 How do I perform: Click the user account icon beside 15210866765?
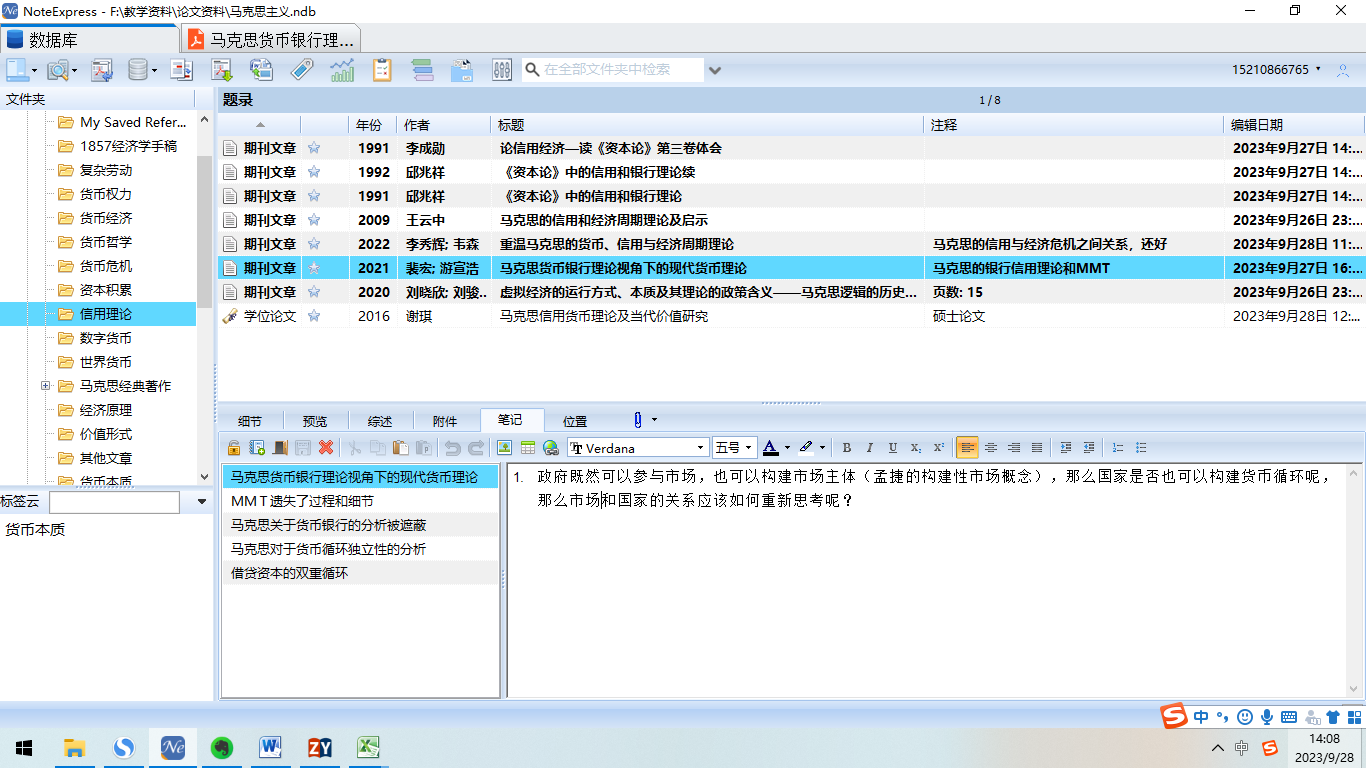coord(1343,70)
